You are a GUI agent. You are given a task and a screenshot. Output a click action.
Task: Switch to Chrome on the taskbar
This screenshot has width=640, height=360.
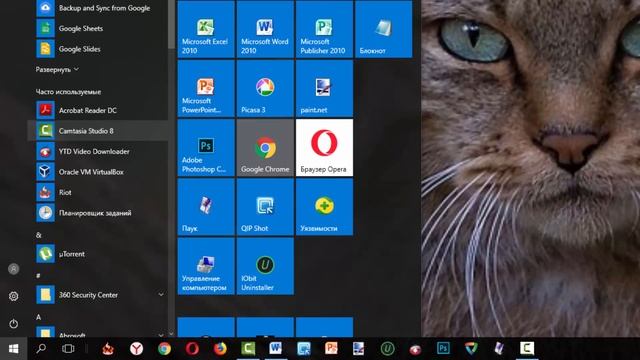[x=164, y=349]
